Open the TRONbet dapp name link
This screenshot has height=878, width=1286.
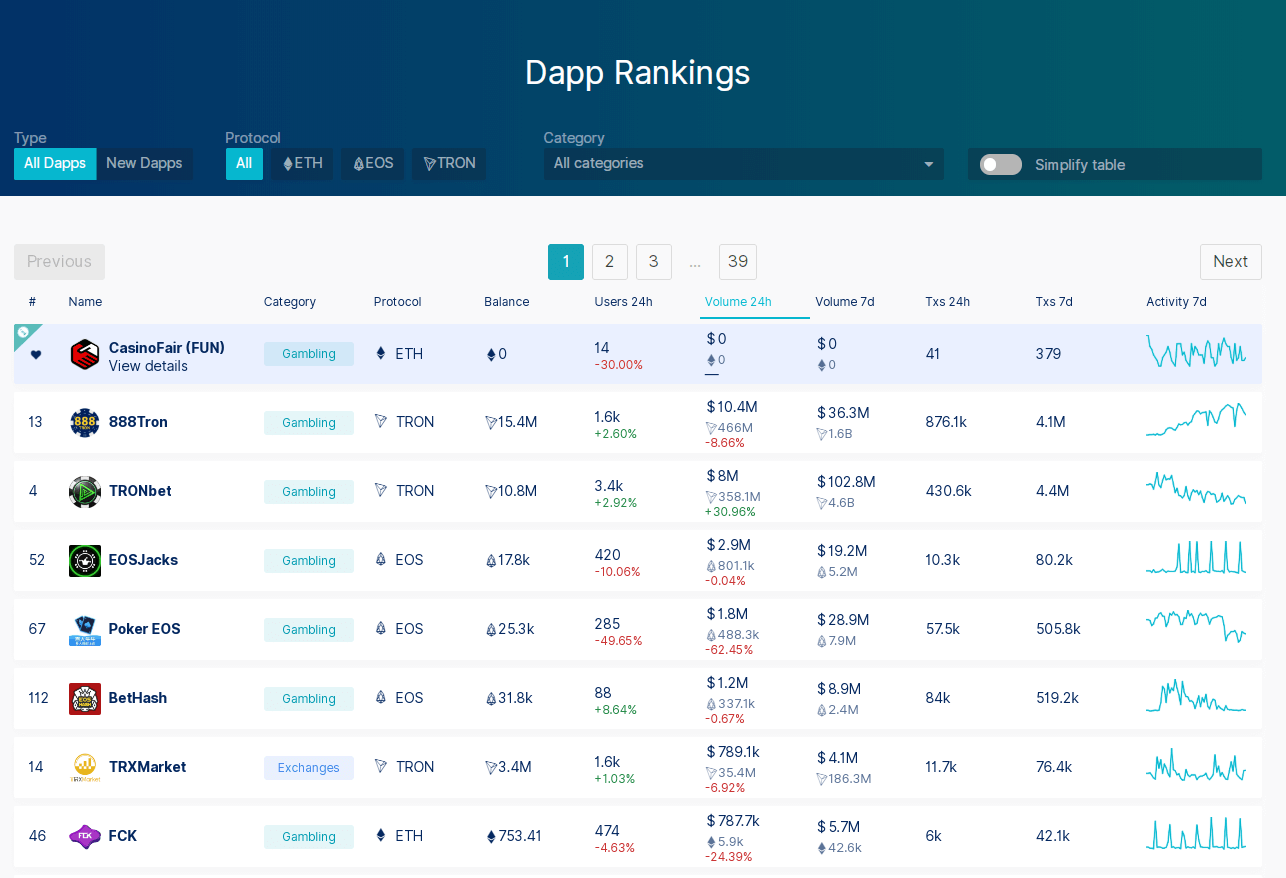point(140,491)
